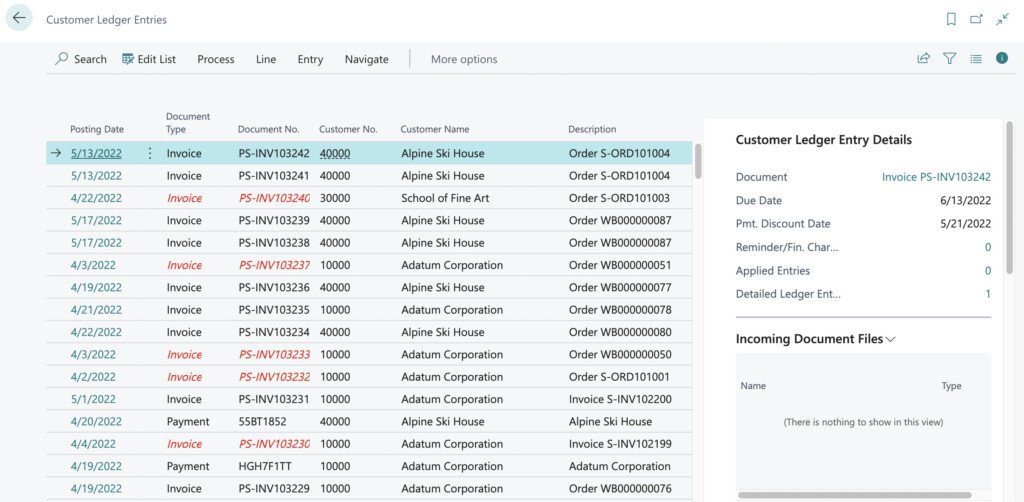Toggle the filter pane funnel icon
The width and height of the screenshot is (1024, 502).
pyautogui.click(x=950, y=59)
